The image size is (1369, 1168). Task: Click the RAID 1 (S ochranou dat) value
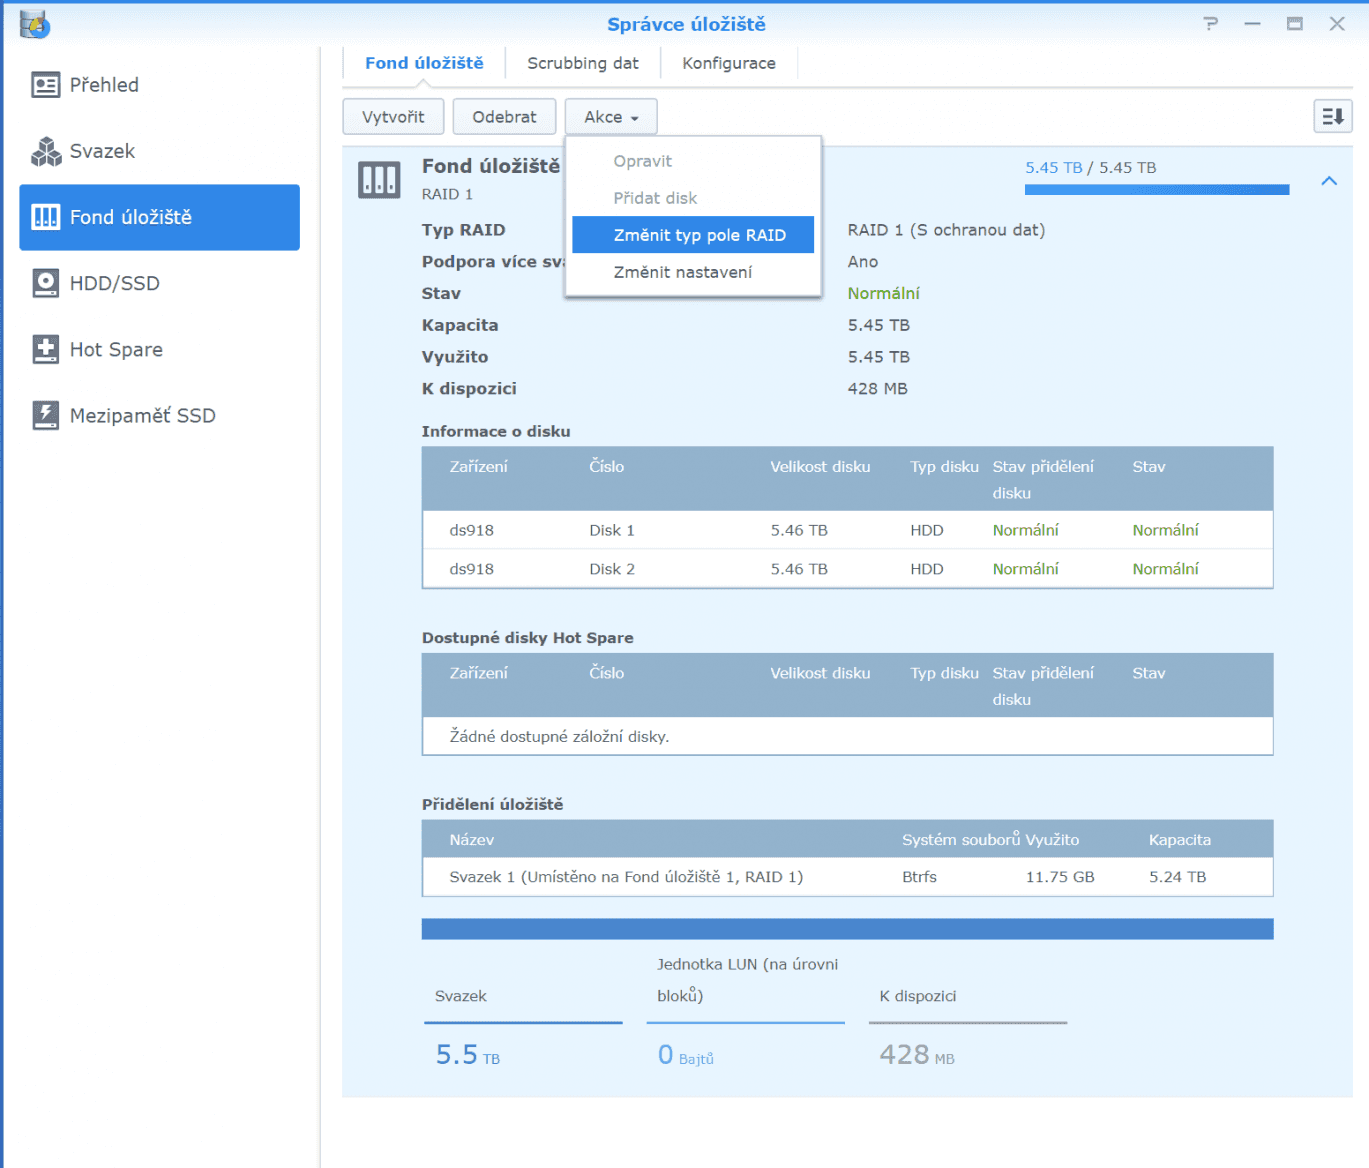click(x=946, y=230)
